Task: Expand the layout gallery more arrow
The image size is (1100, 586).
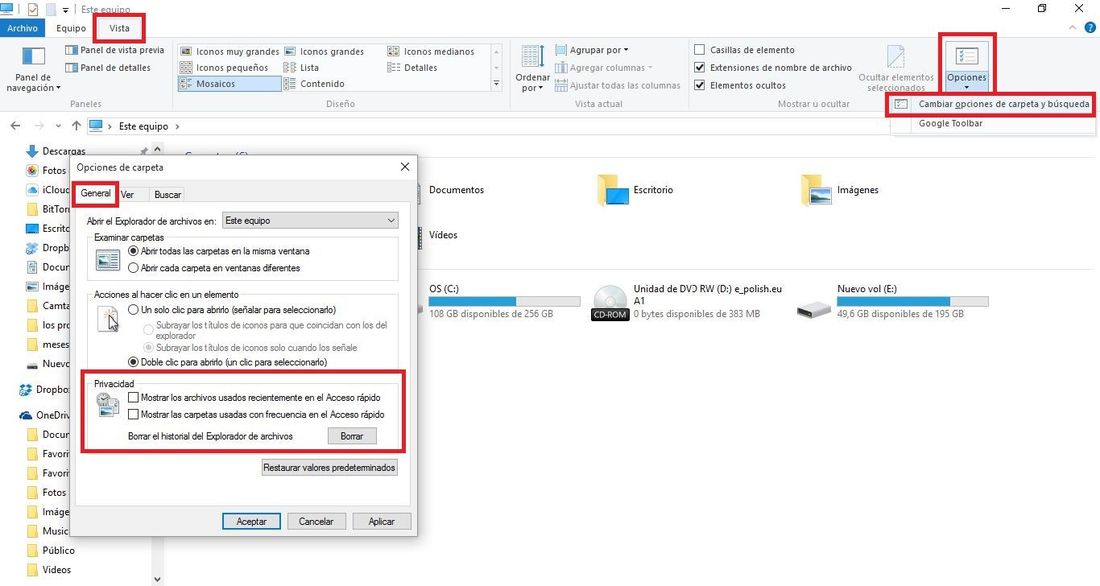Action: point(497,84)
